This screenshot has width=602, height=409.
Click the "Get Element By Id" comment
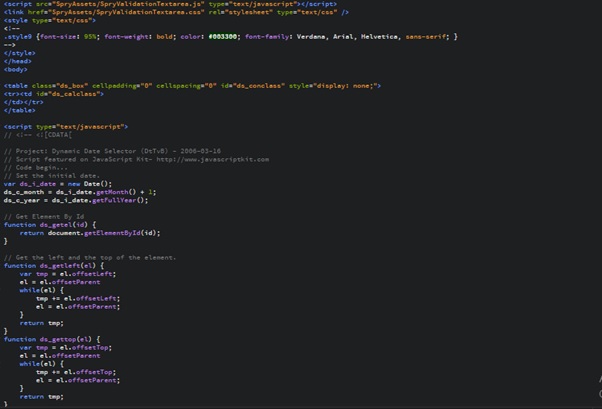pos(44,217)
